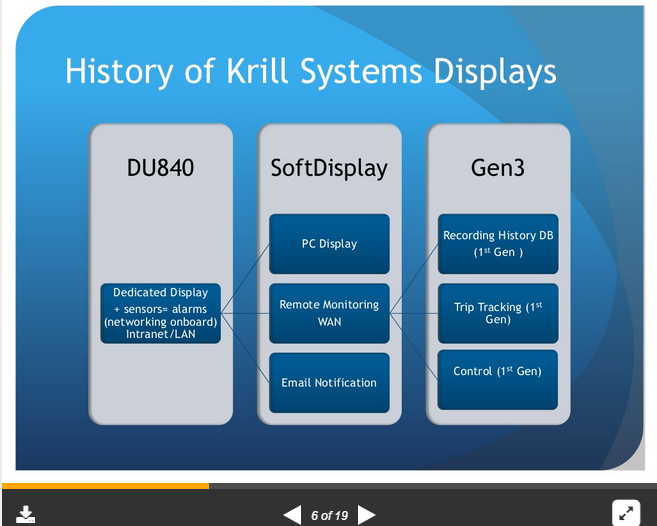Select the Recording History DB box
The image size is (657, 526).
(x=498, y=243)
